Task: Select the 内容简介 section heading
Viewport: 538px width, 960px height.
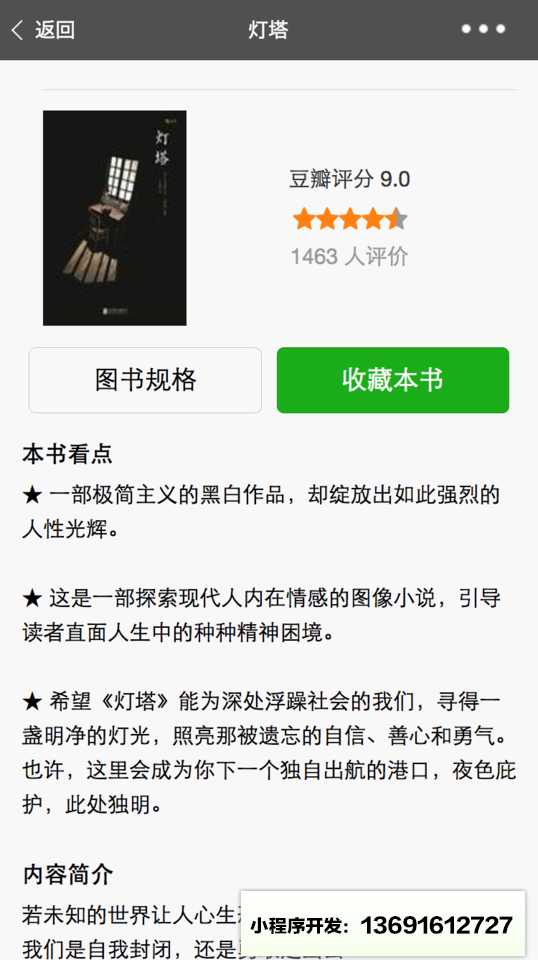Action: pyautogui.click(x=67, y=875)
